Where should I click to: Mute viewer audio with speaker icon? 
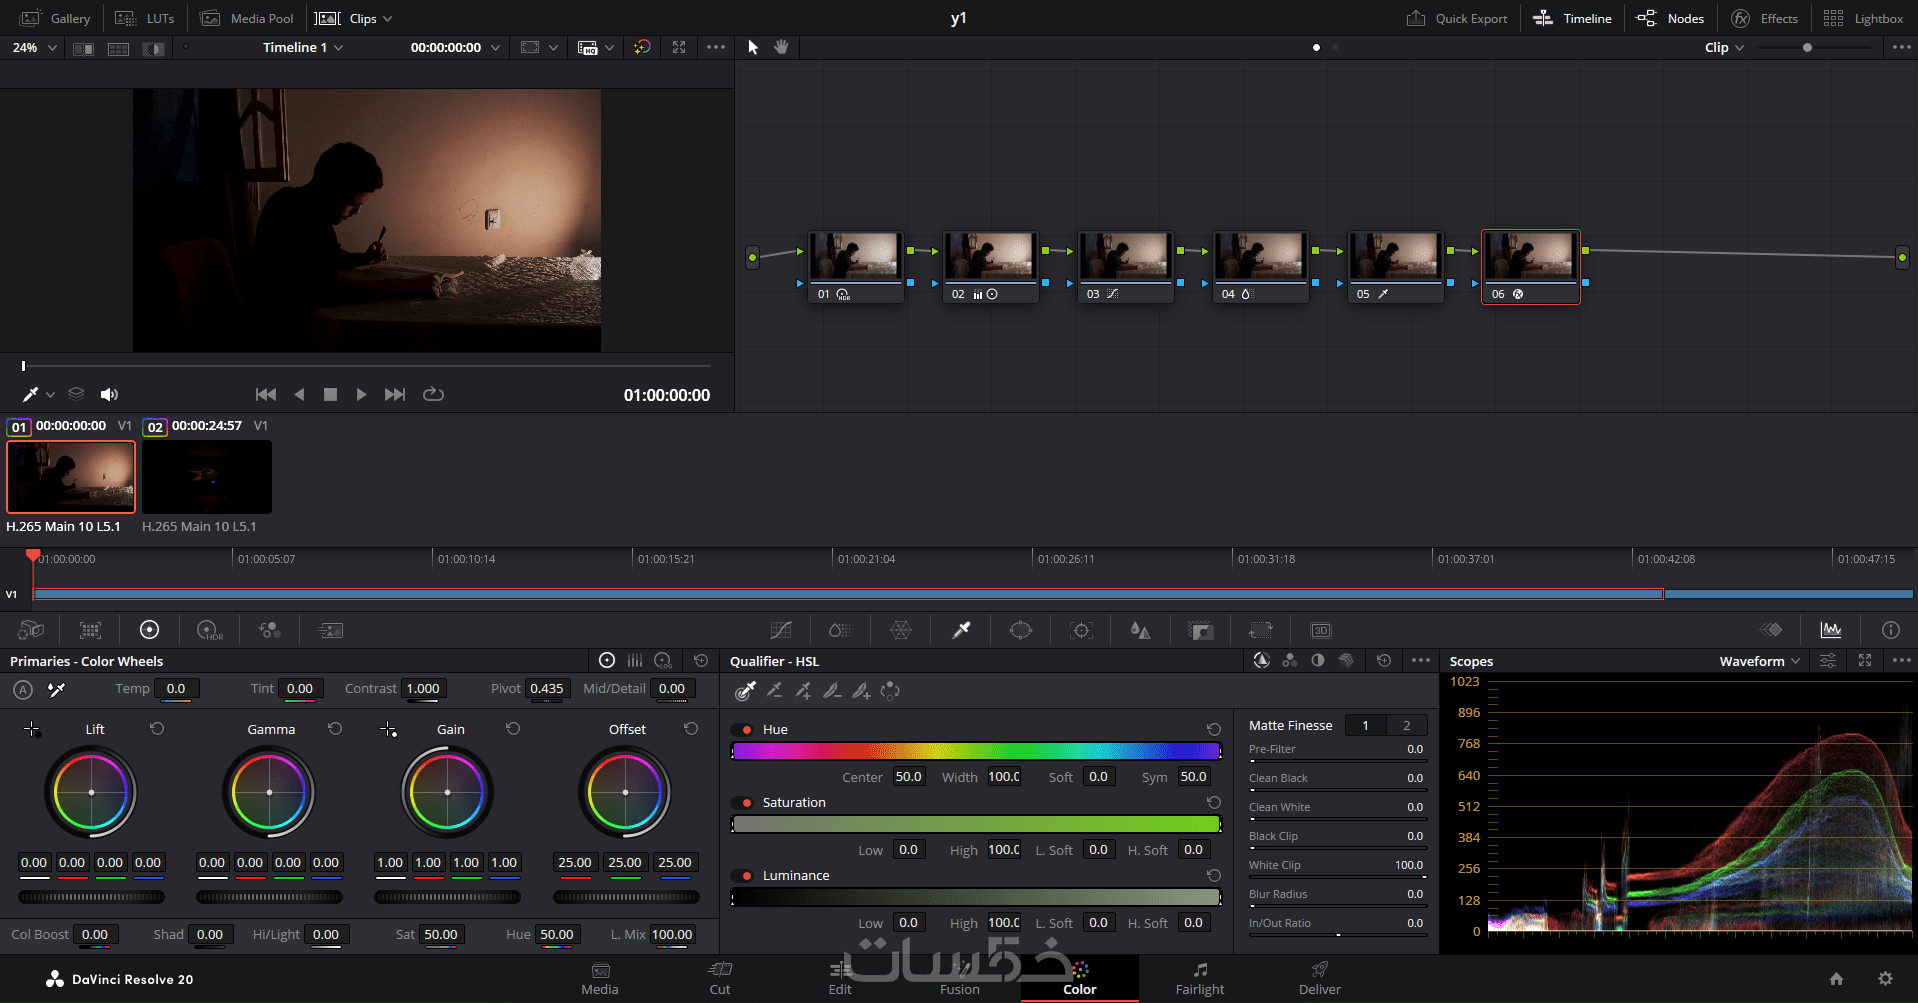[x=109, y=394]
